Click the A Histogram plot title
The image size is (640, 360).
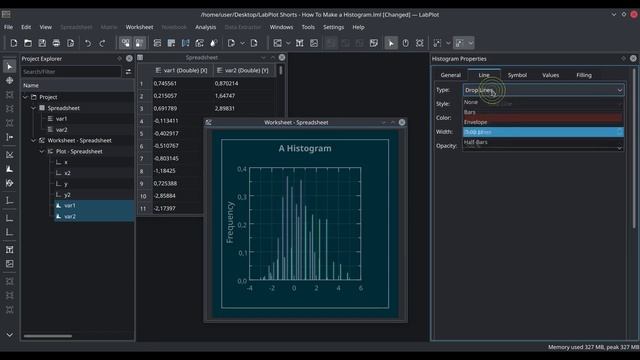[305, 148]
